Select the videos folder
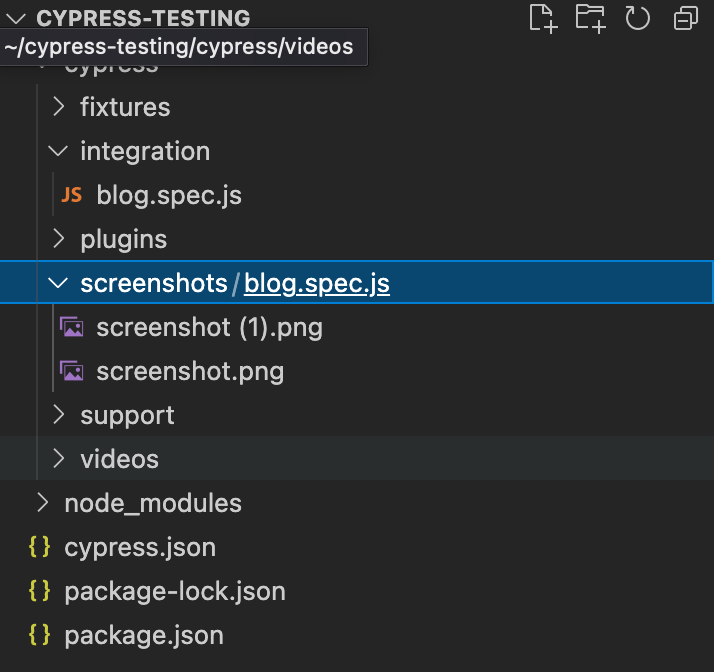Screen dimensions: 714x672 119,459
